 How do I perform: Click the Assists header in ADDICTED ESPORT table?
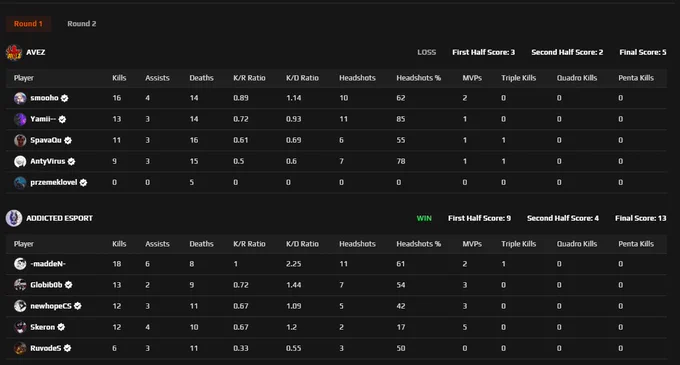pos(157,244)
